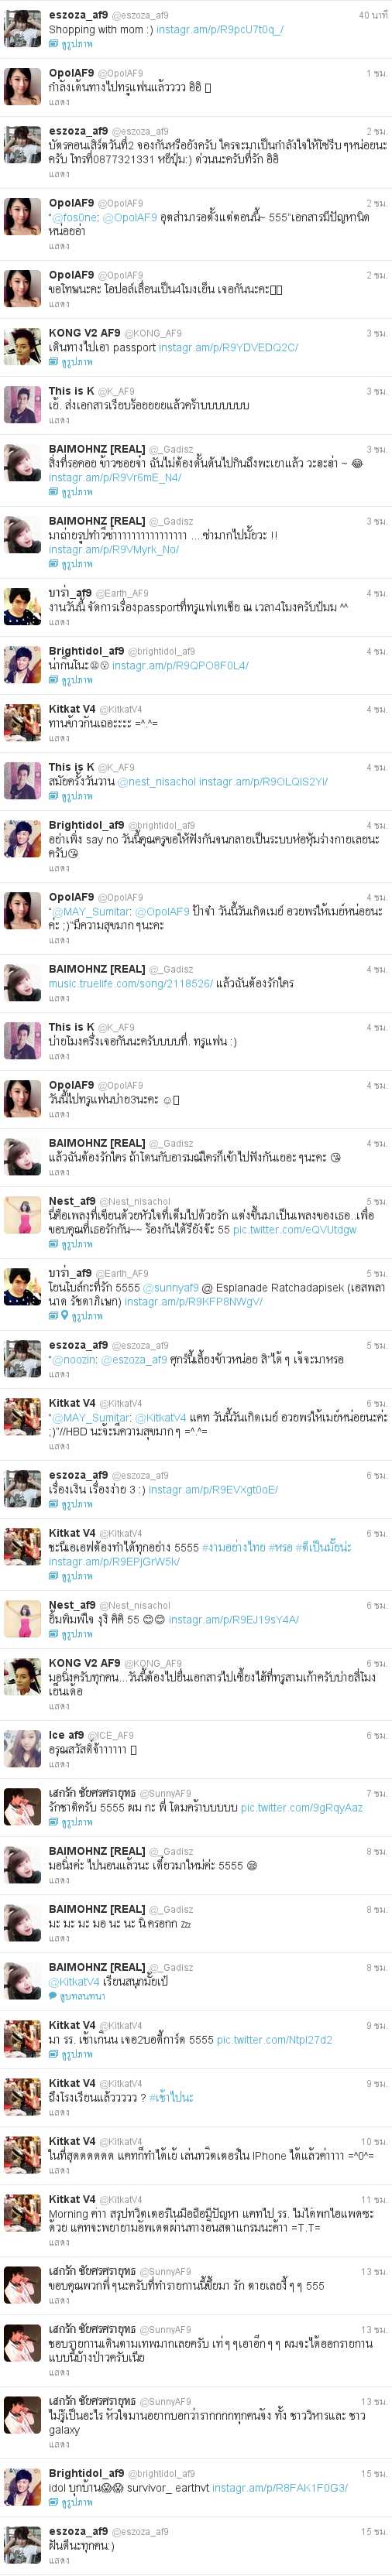Click OpolAF9 avatar on topmost OpolAF9 tweet
392x2576 pixels.
click(x=22, y=89)
